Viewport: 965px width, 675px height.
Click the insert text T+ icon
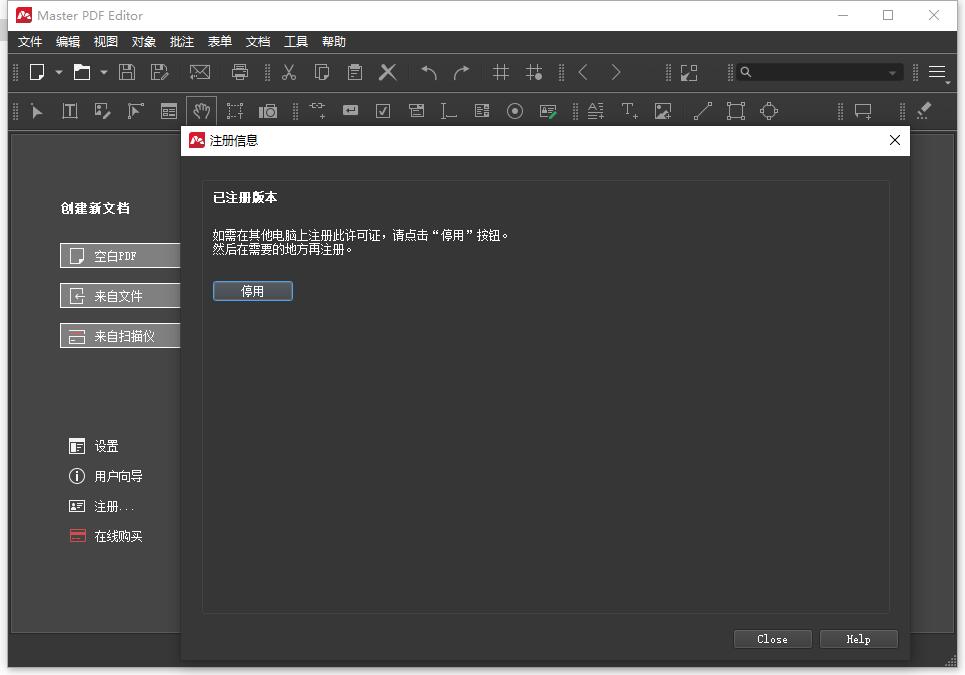[629, 111]
